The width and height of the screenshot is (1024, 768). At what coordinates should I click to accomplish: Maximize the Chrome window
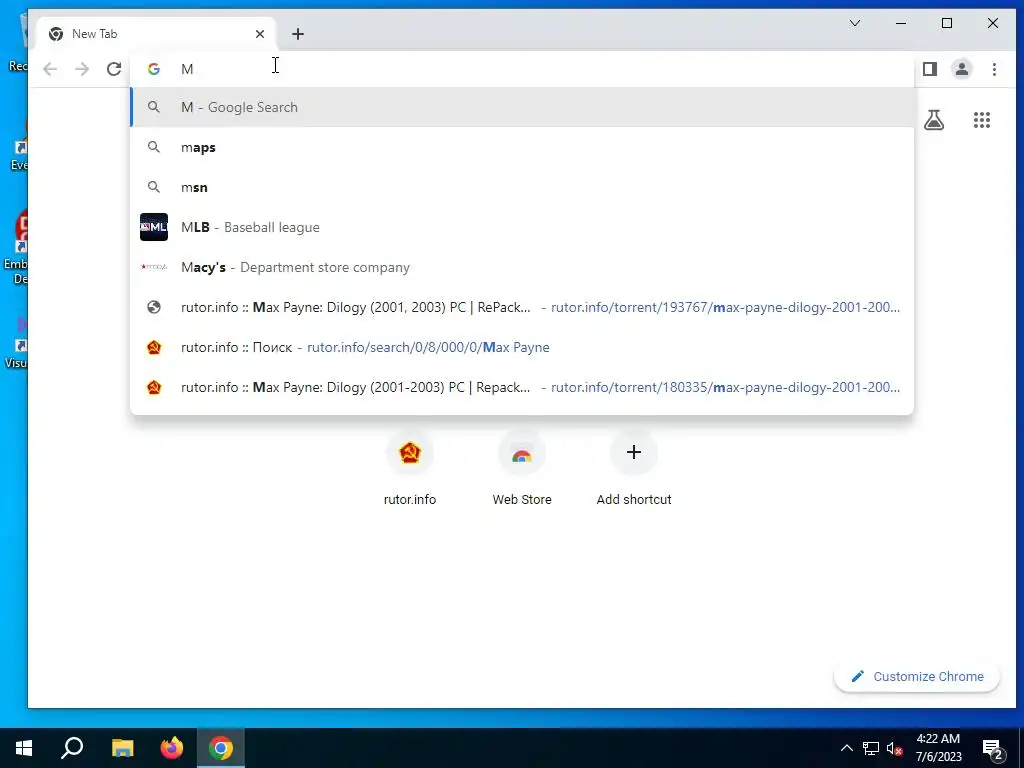[947, 24]
